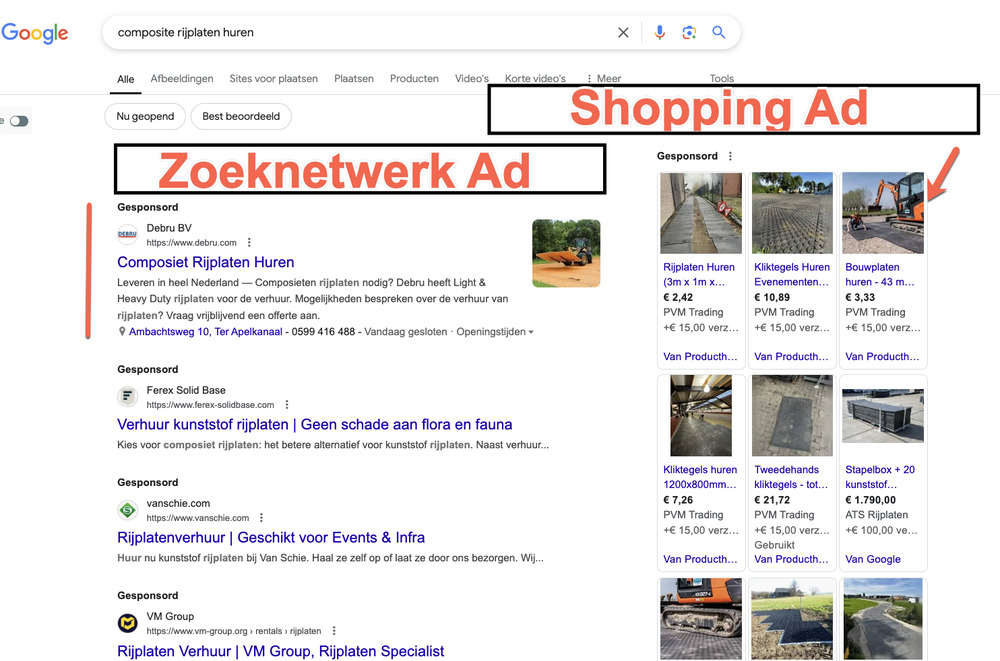This screenshot has width=1000, height=661.
Task: Select the Korte video's tab
Action: pos(535,78)
